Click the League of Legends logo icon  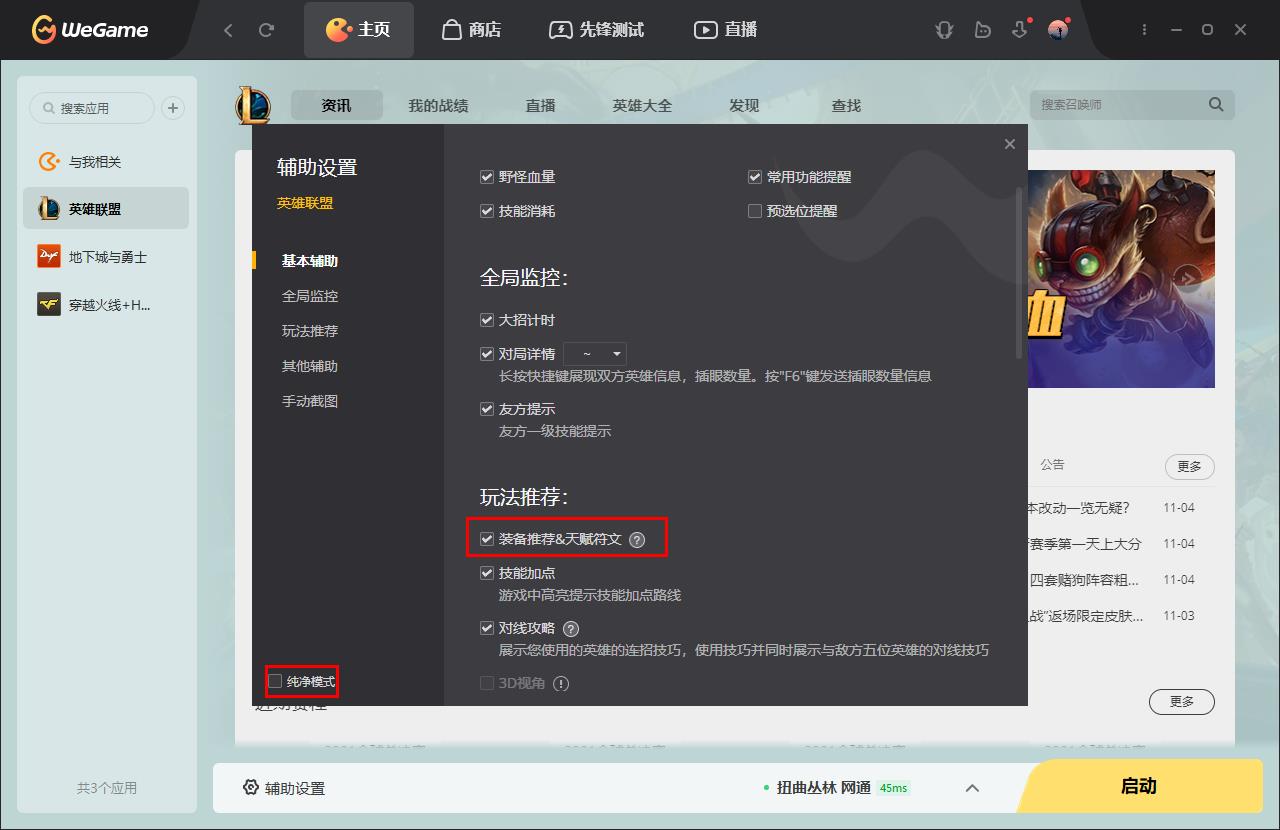pyautogui.click(x=253, y=105)
